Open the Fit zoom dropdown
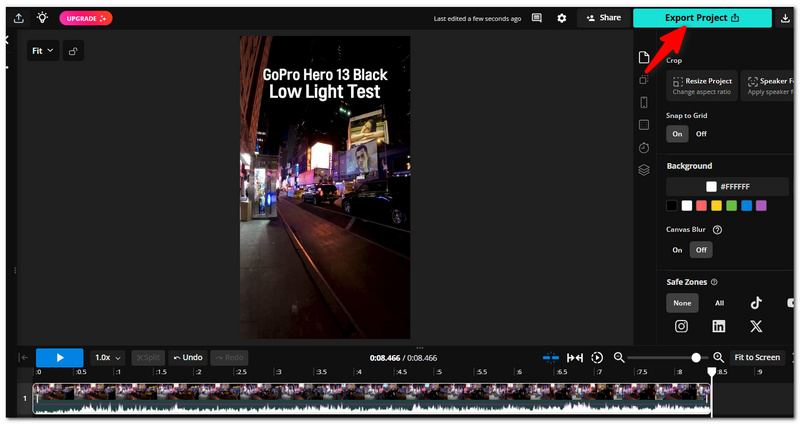This screenshot has width=800, height=424. (43, 51)
